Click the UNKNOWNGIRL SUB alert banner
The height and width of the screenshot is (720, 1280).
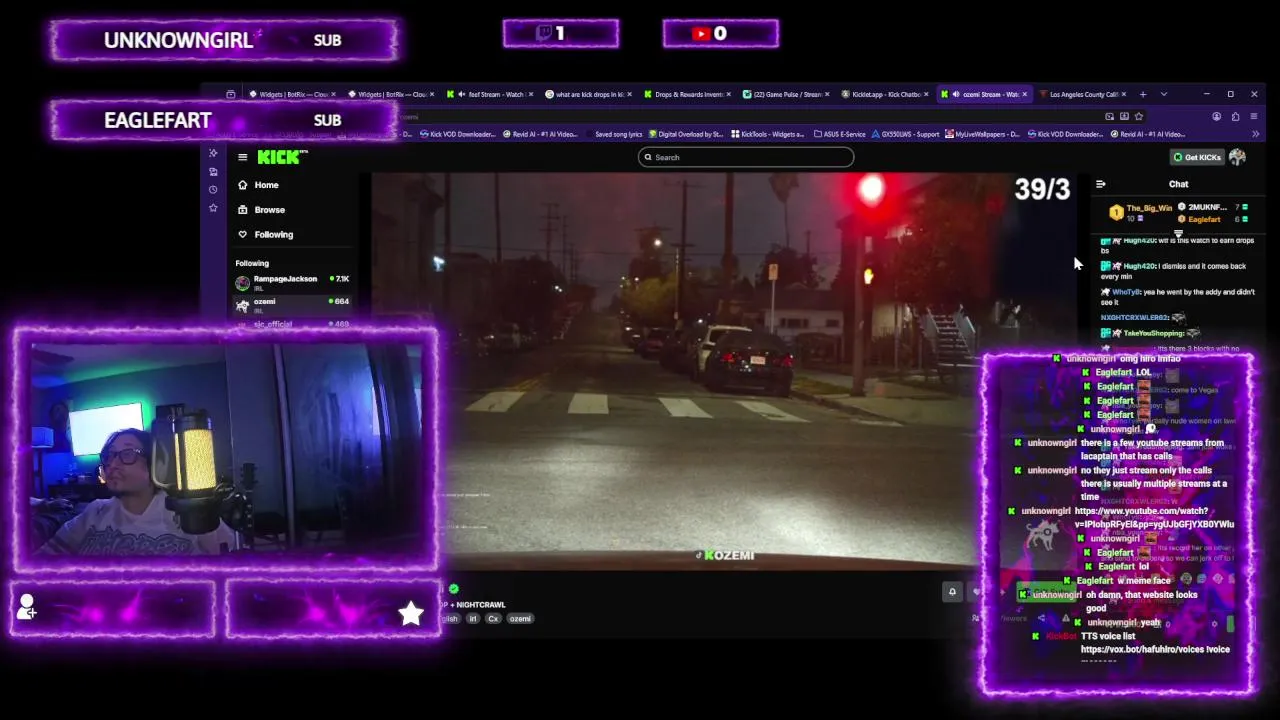[x=224, y=40]
